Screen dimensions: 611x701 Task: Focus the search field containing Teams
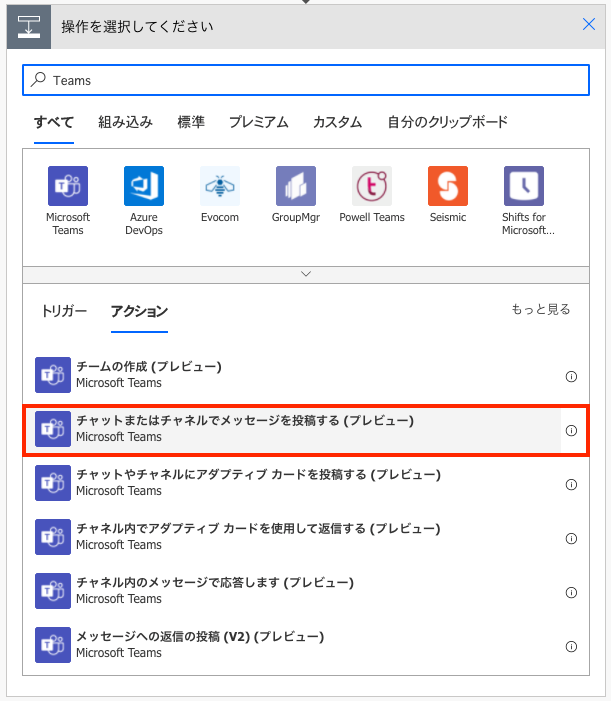pos(306,80)
